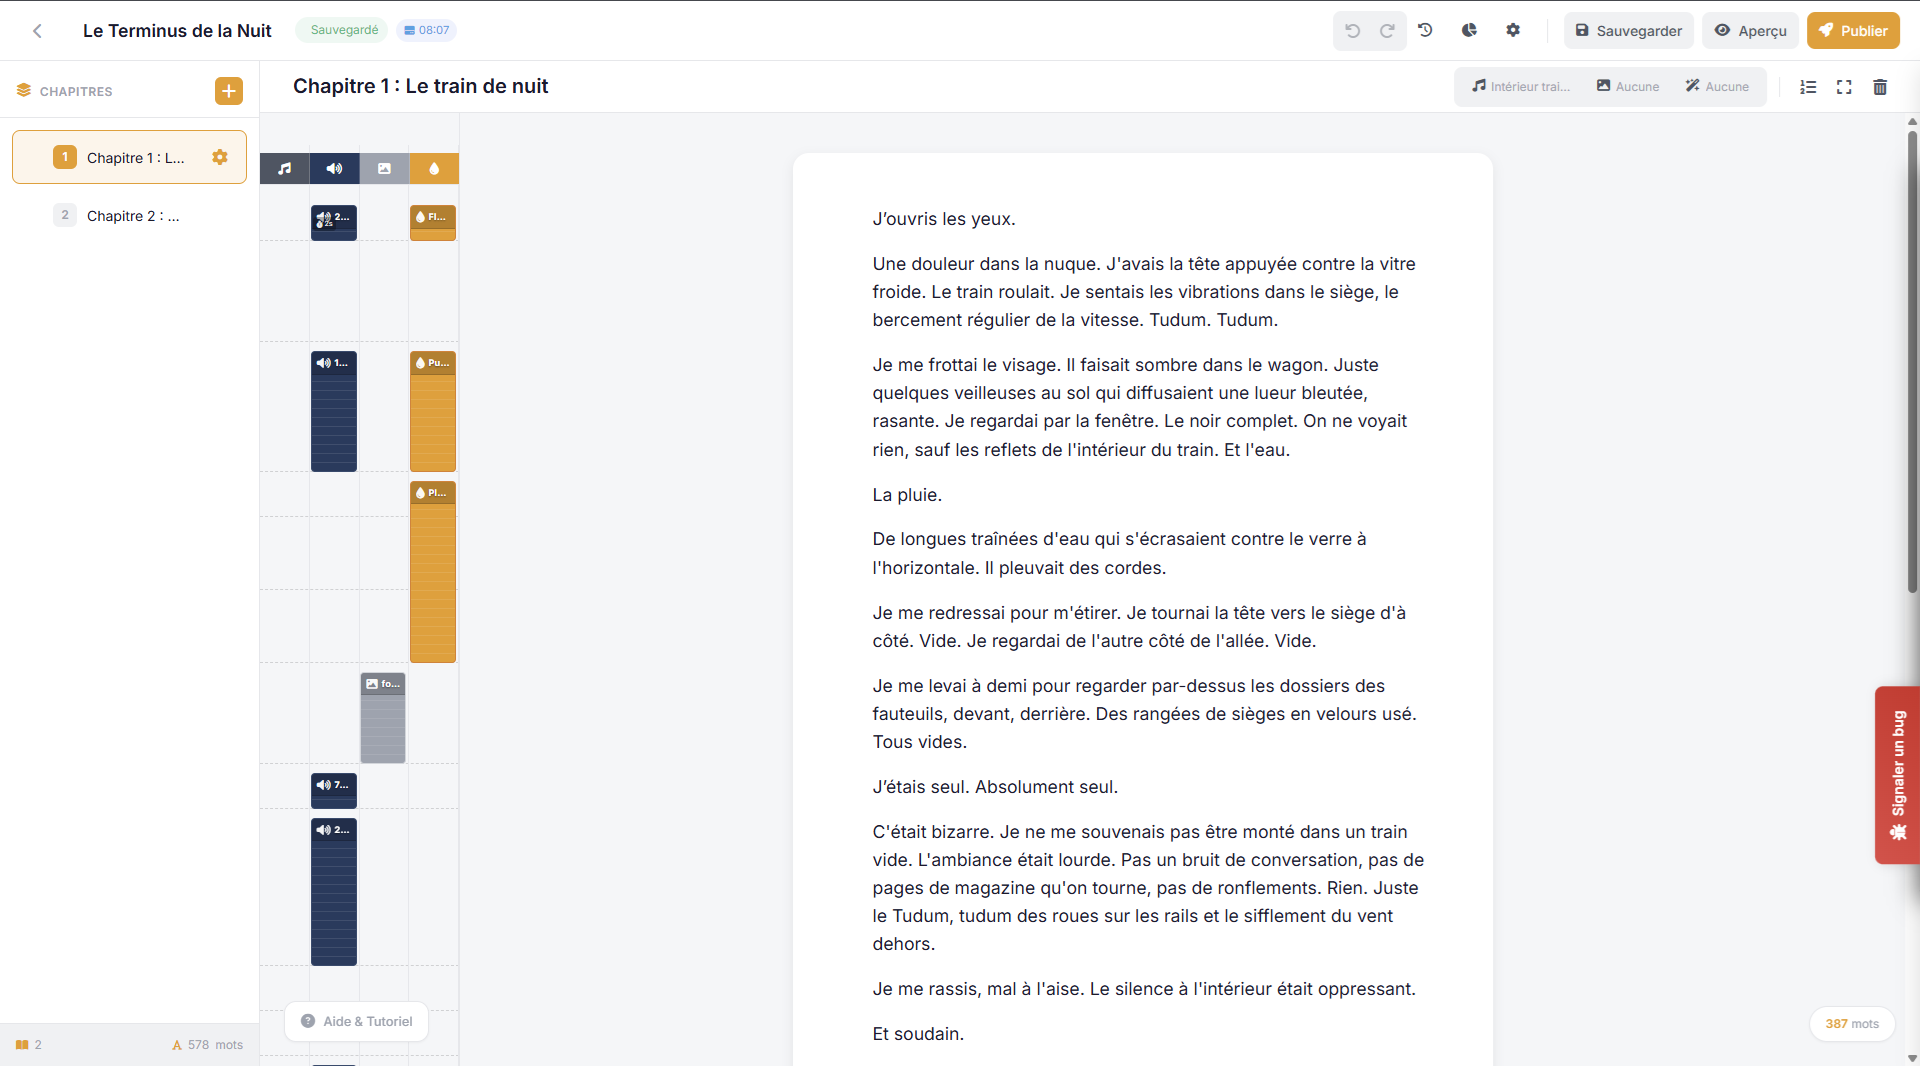Open story settings gear in top bar
The image size is (1920, 1066).
(1513, 30)
